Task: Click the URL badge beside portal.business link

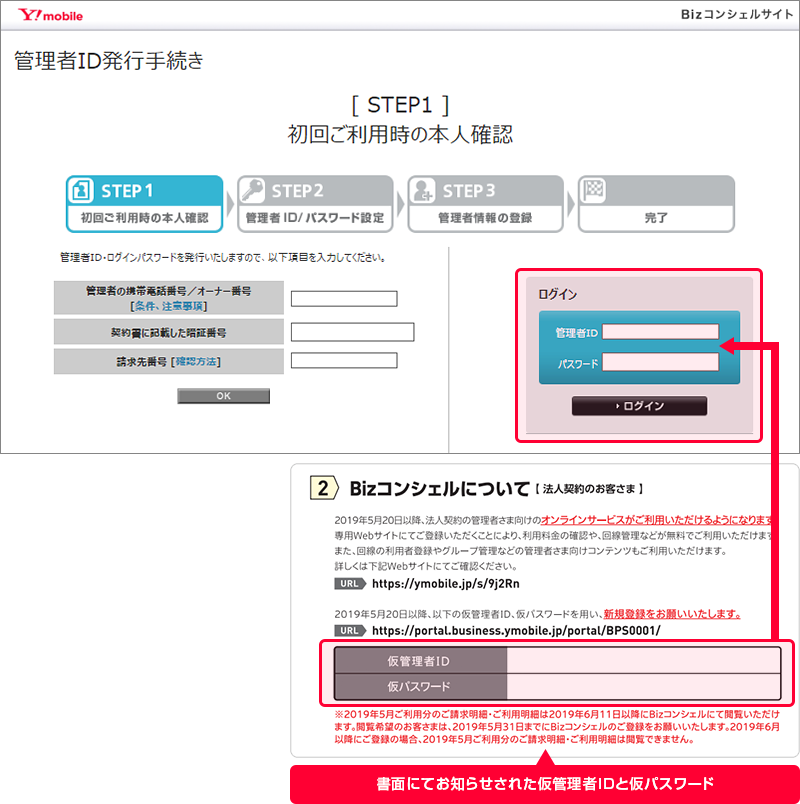Action: [x=349, y=631]
